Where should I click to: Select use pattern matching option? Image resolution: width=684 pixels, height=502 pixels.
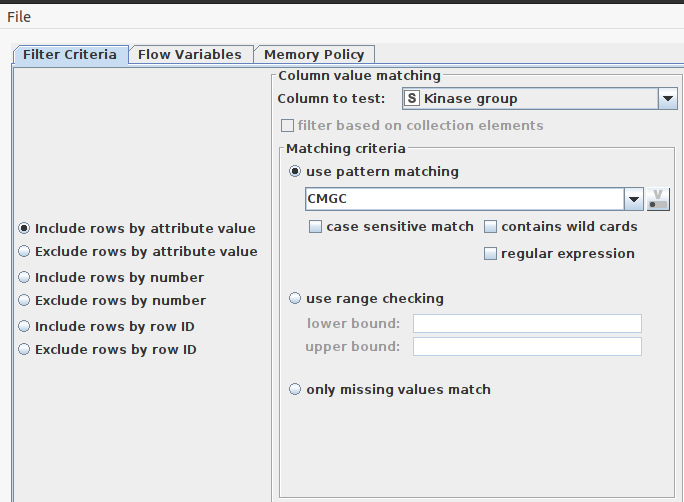(296, 172)
